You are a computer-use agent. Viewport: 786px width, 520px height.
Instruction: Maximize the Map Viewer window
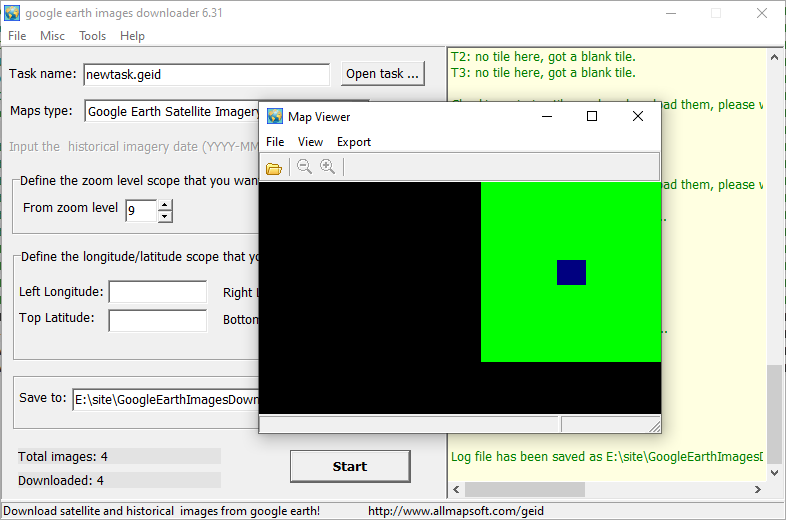[x=592, y=116]
